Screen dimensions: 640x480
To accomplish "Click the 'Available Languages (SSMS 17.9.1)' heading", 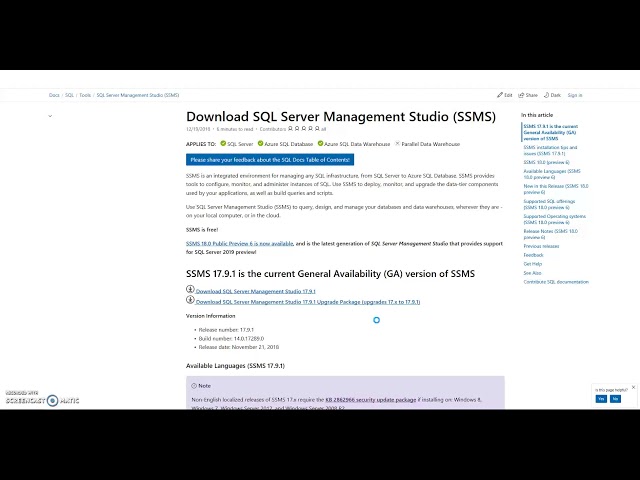I will [x=236, y=366].
